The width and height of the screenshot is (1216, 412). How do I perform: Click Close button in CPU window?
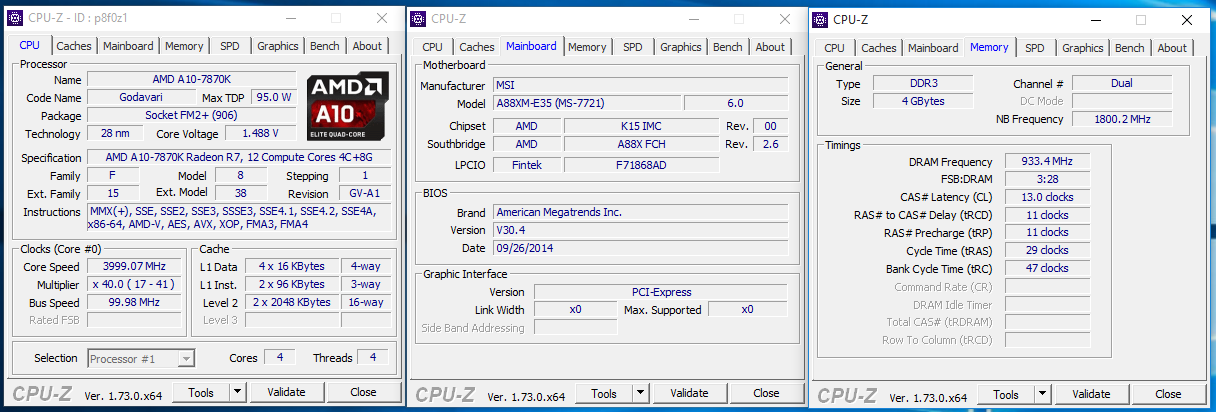363,393
